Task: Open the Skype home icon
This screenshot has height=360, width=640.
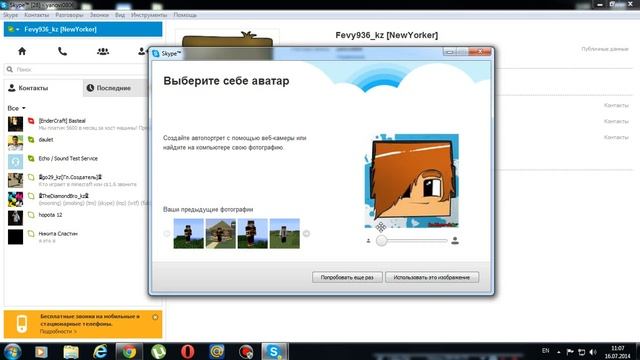Action: click(22, 51)
